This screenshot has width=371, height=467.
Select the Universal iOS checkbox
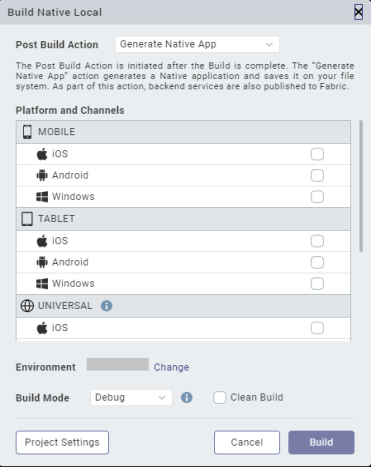coord(317,328)
